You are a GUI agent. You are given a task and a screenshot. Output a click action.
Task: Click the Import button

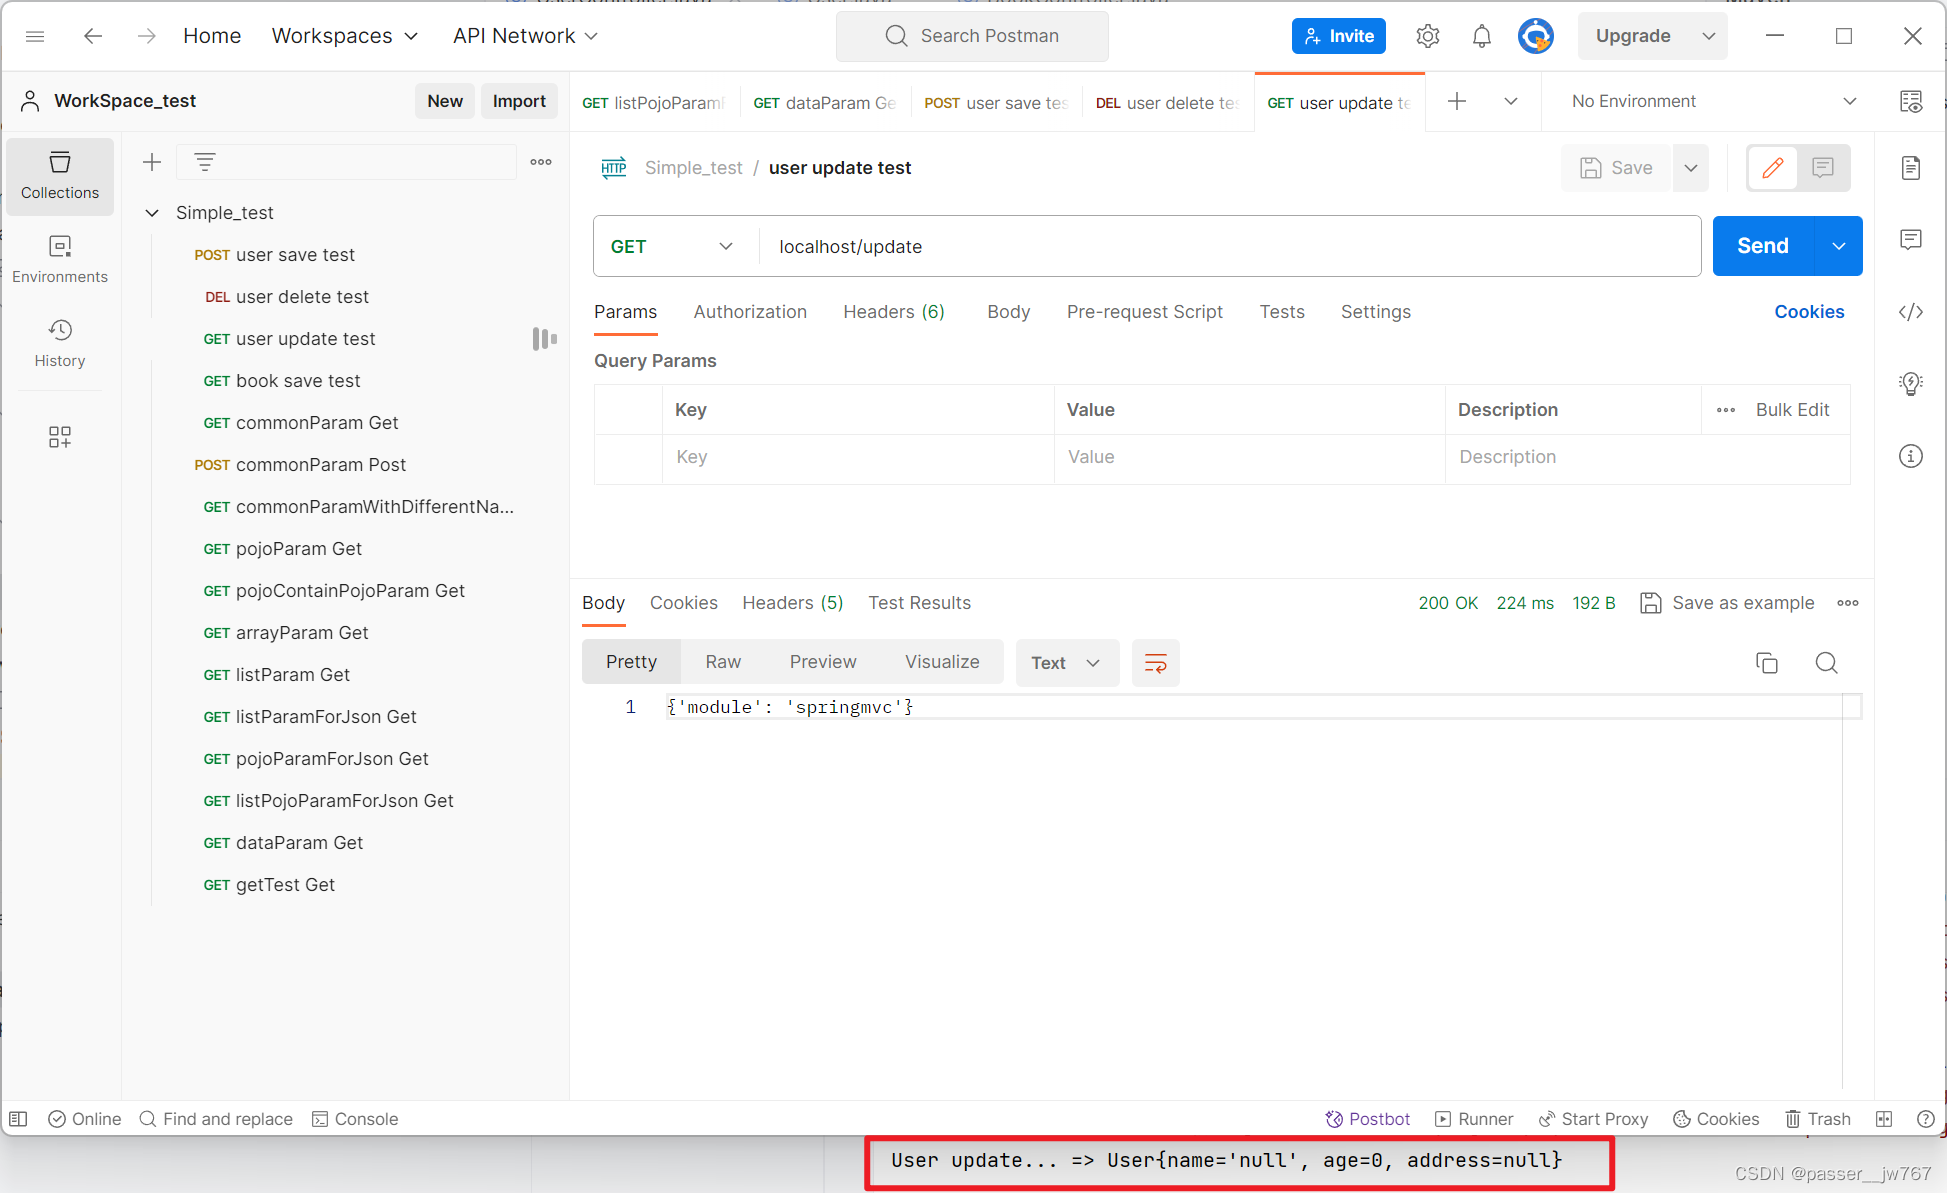point(519,101)
